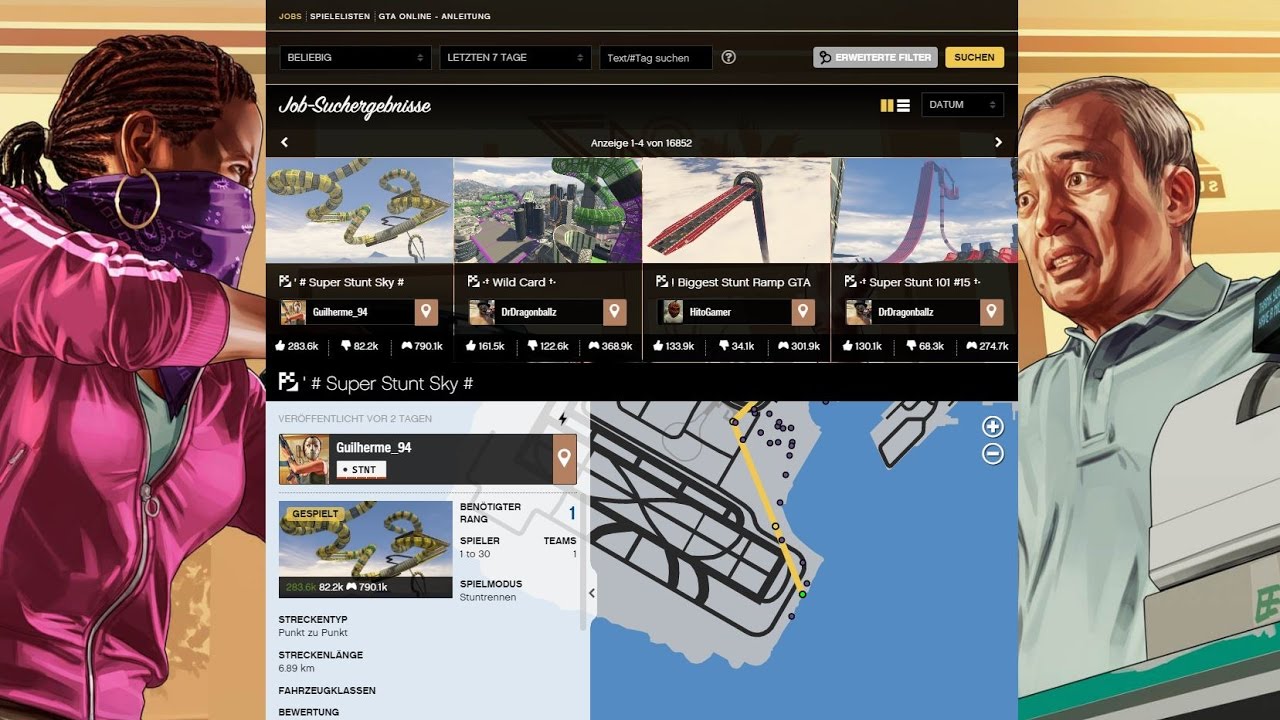Open the JOBS tab
Viewport: 1280px width, 720px height.
click(x=290, y=16)
